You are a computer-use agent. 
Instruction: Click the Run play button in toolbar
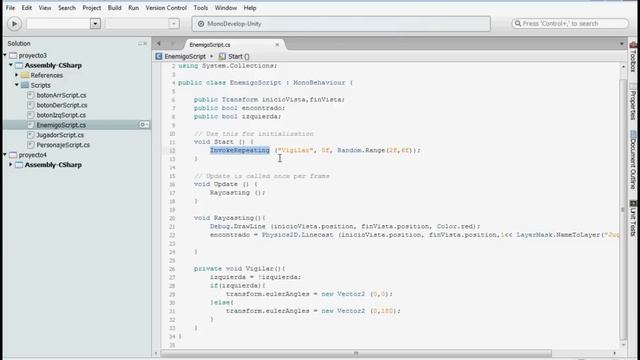14,24
